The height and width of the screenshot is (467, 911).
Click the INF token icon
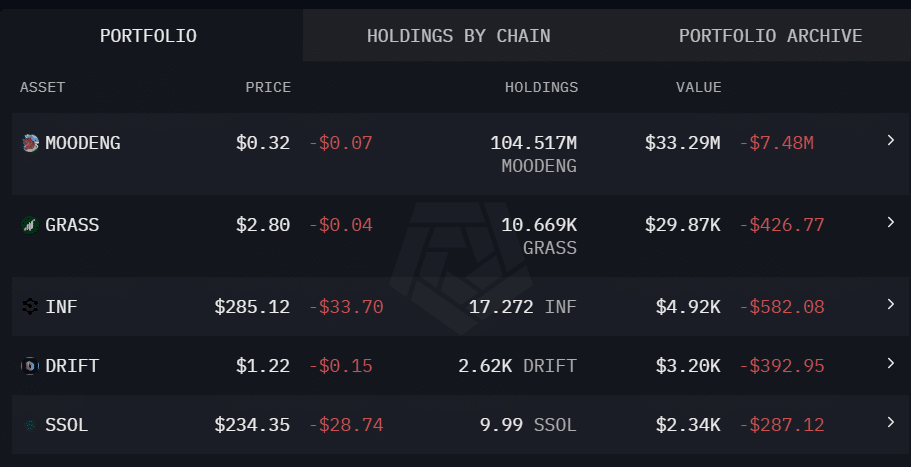tap(30, 307)
